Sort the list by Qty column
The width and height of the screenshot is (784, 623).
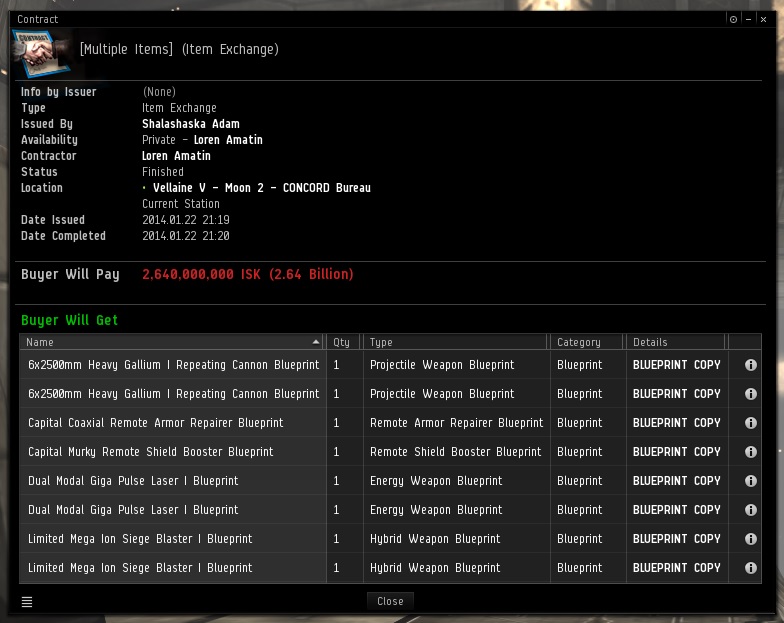coord(343,342)
